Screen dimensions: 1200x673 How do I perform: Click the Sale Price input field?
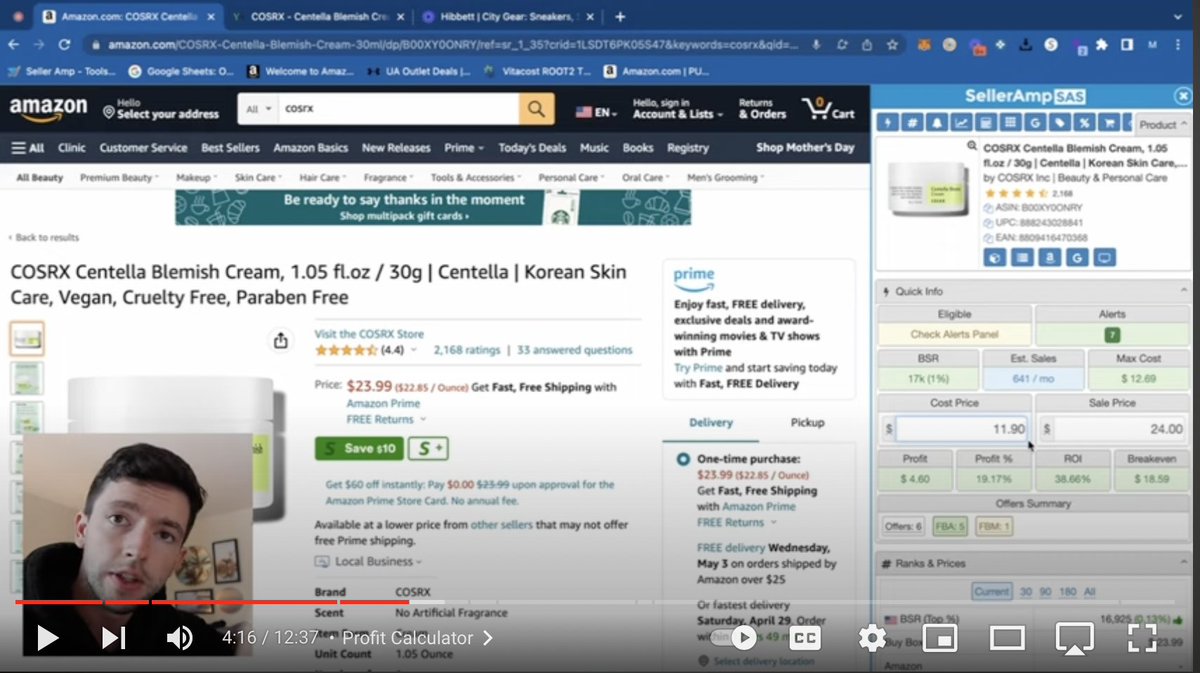point(1121,429)
